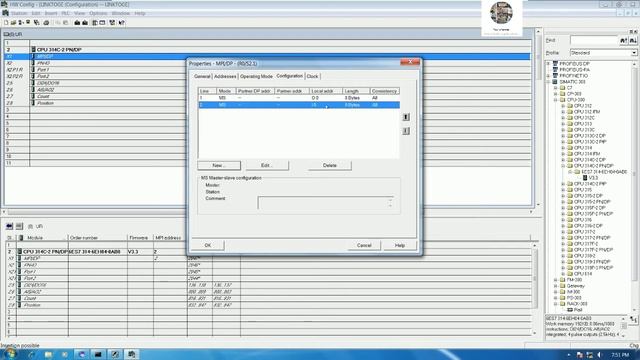This screenshot has width=640, height=360.
Task: Expand the FM-300 folder node
Action: pos(556,280)
